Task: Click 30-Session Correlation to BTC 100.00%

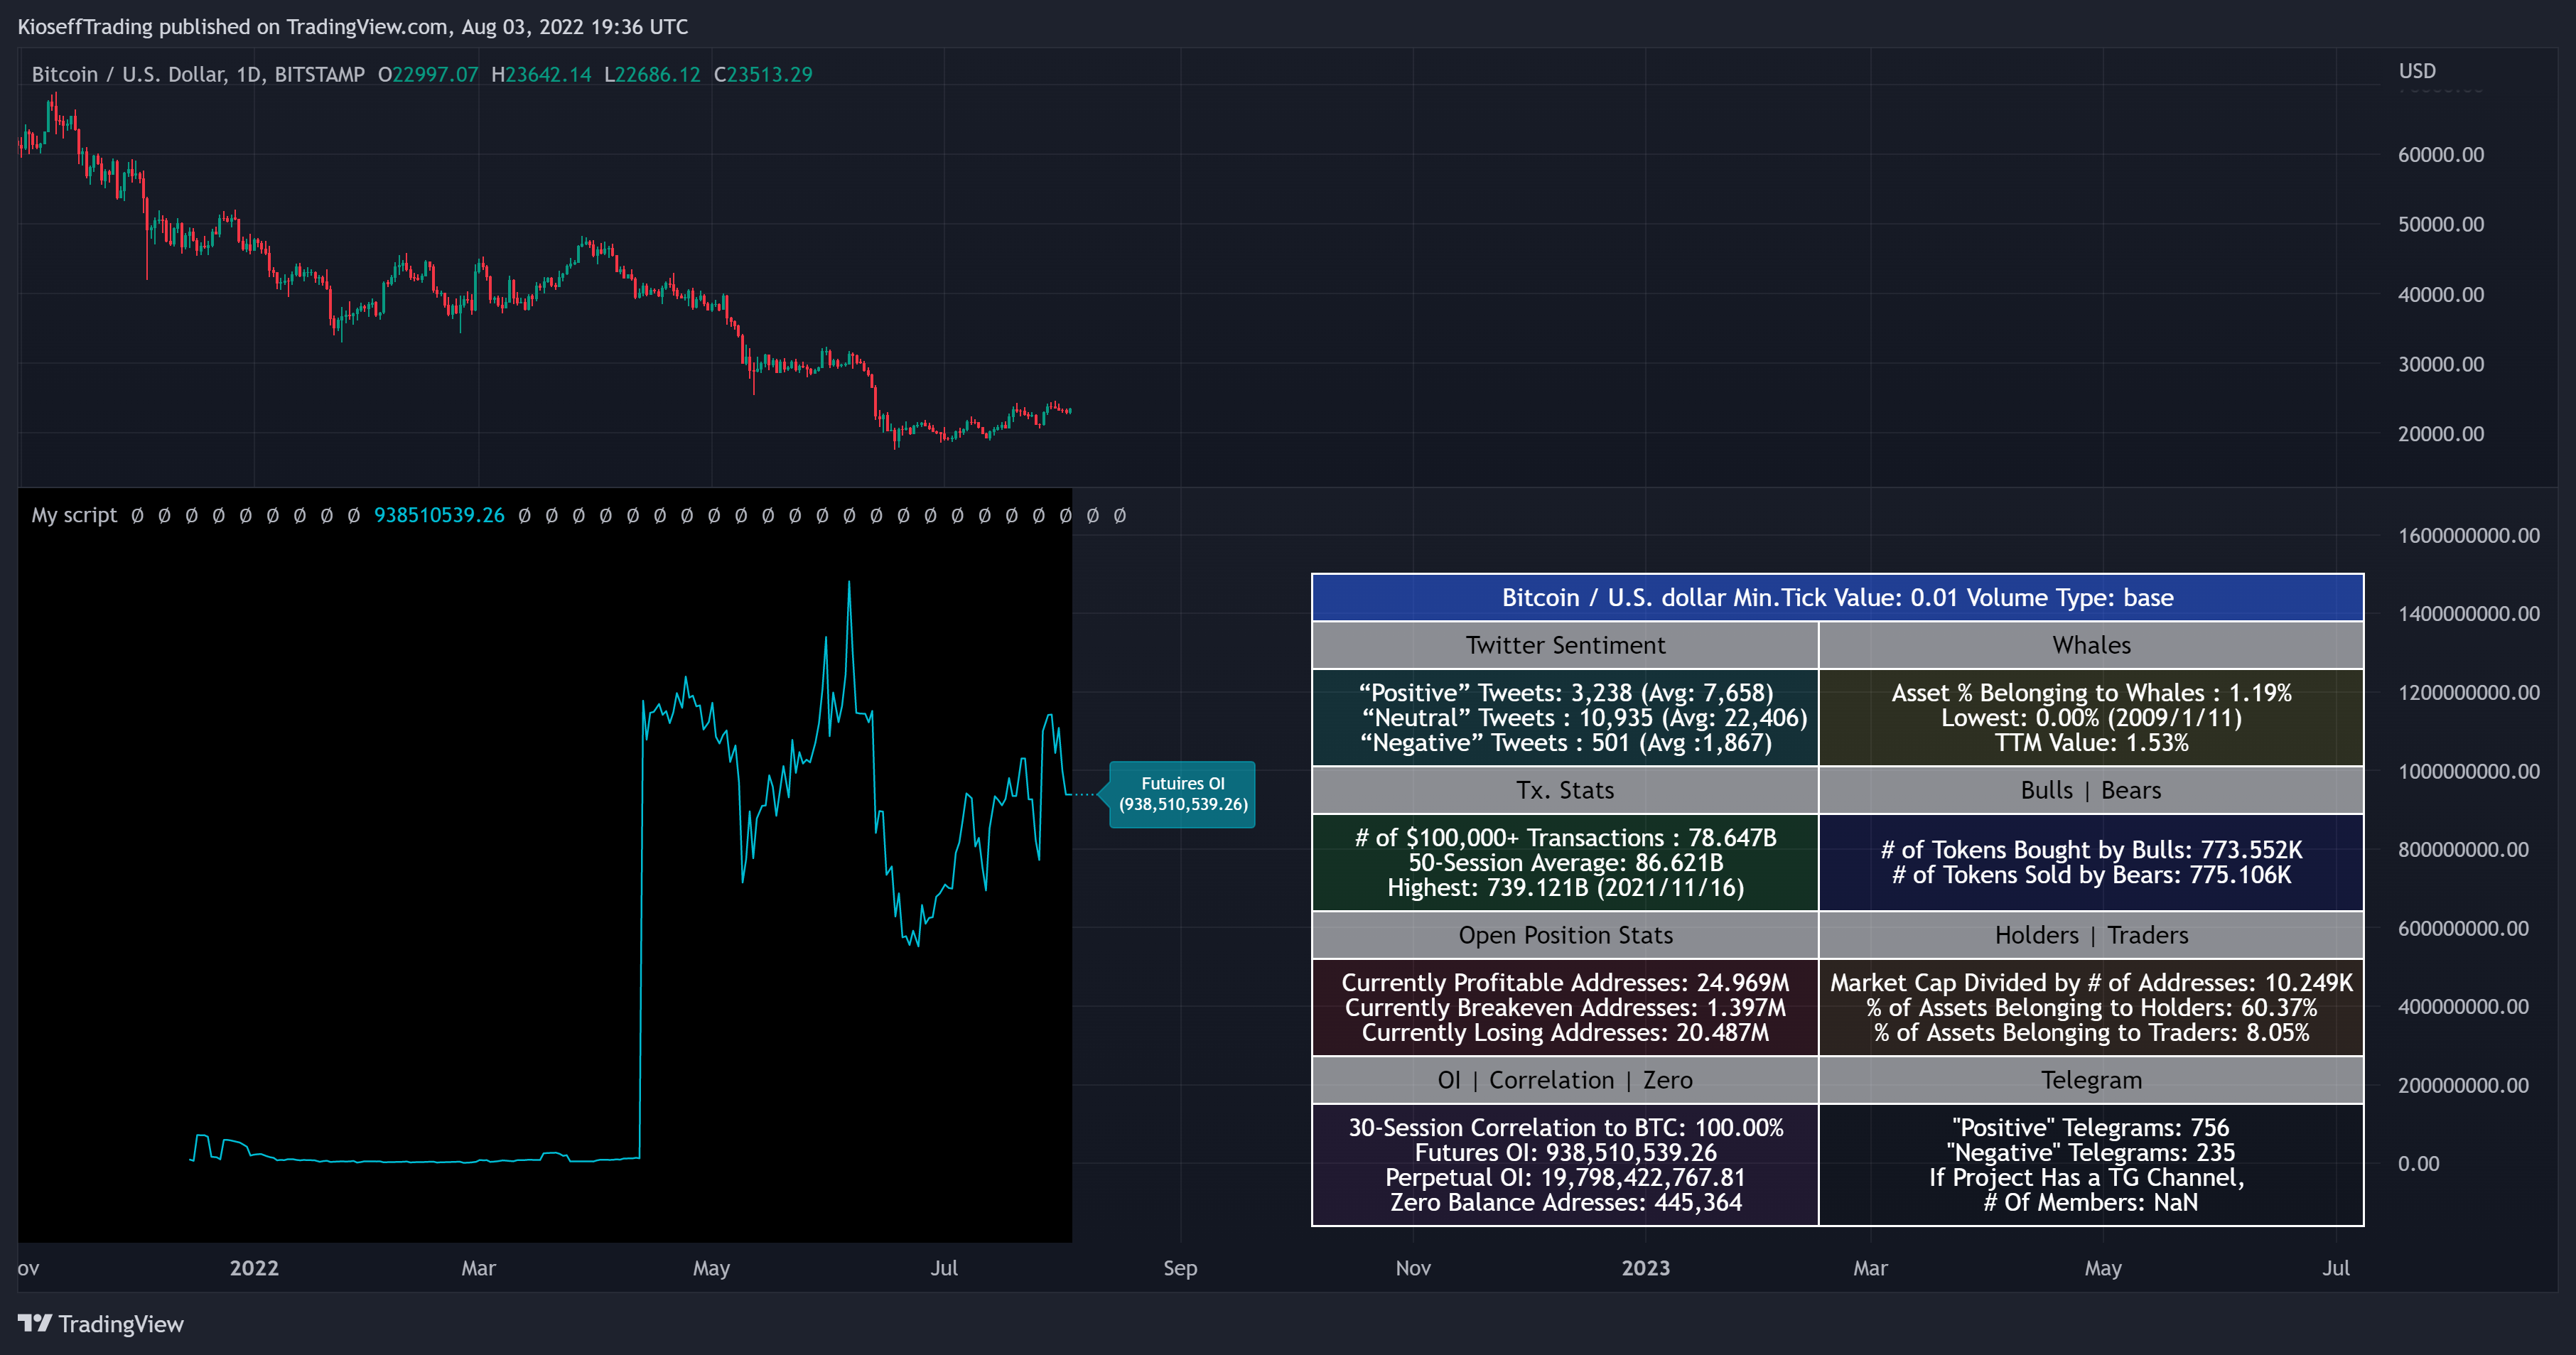Action: [x=1565, y=1128]
